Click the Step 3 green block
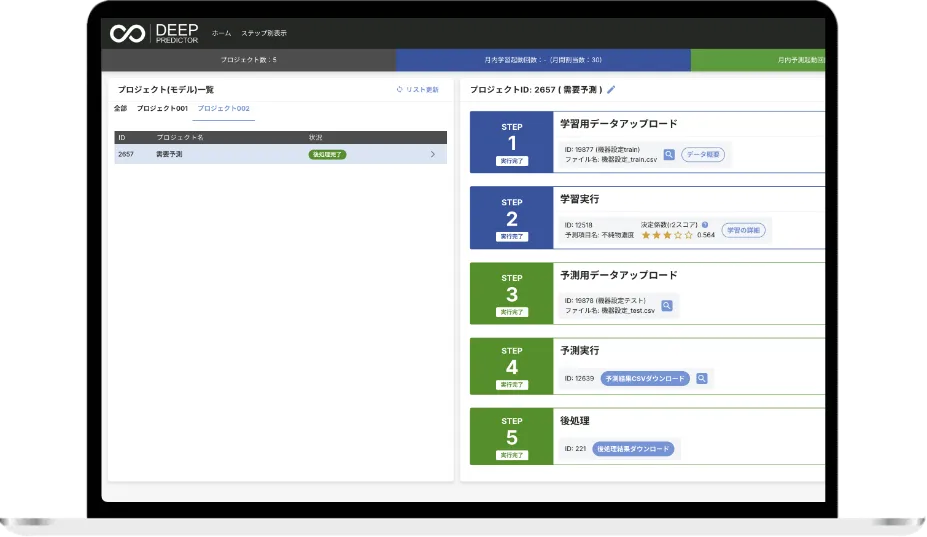The height and width of the screenshot is (537, 927). [x=511, y=293]
